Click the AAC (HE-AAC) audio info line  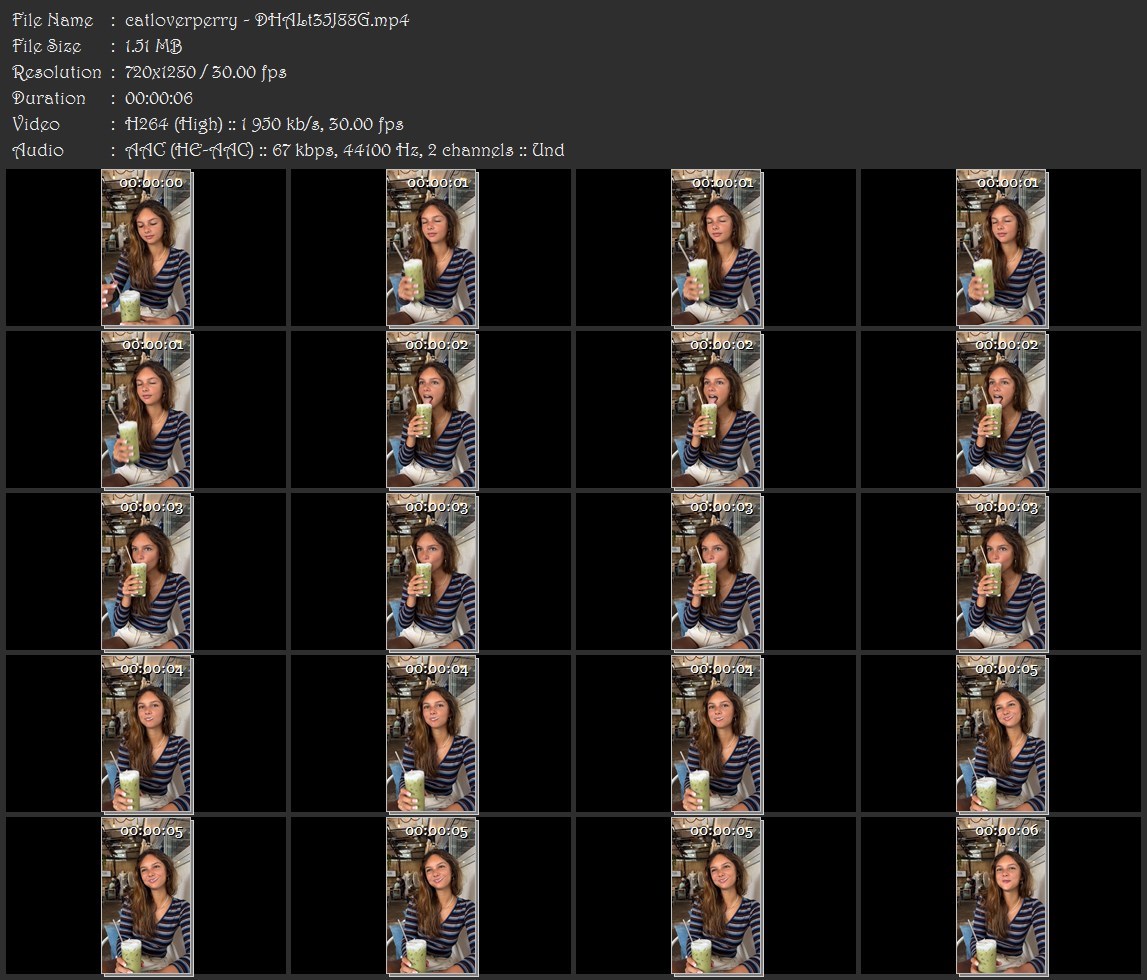(x=345, y=151)
